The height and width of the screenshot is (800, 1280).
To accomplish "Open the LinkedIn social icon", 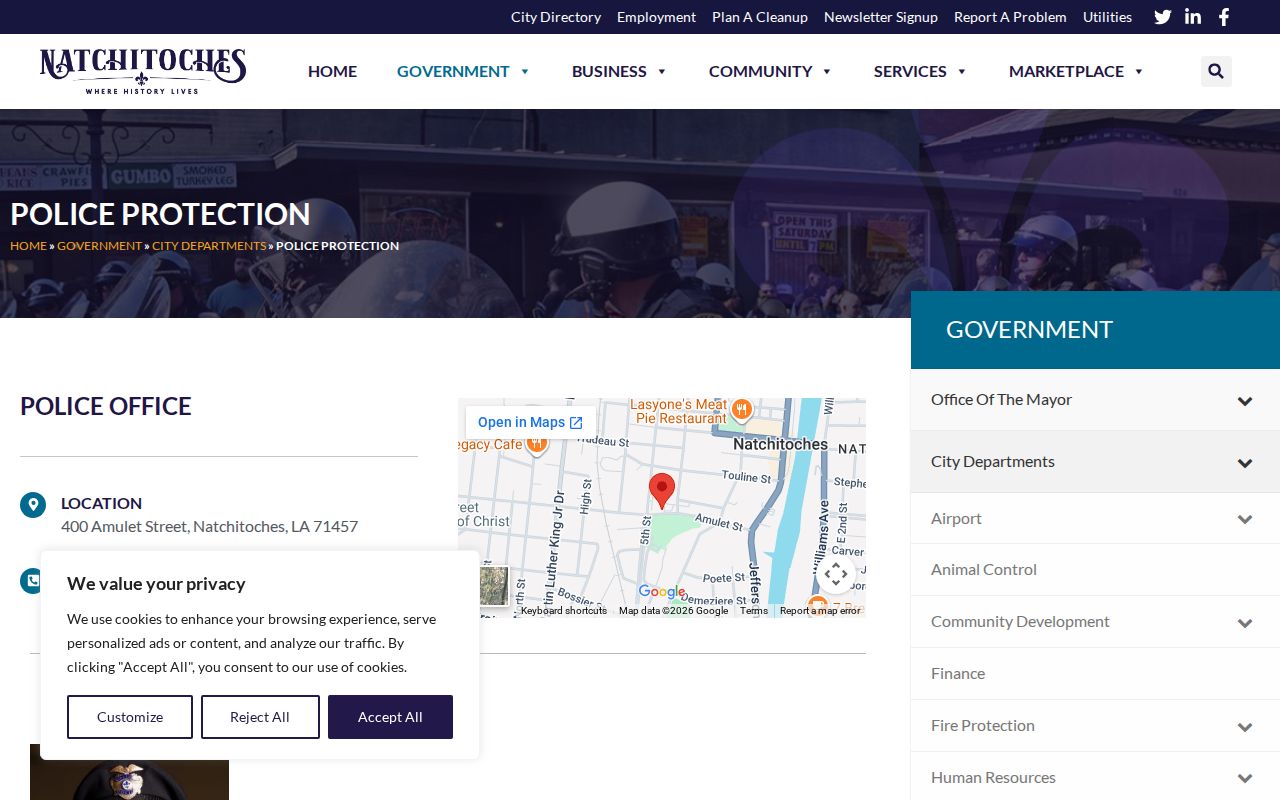I will pyautogui.click(x=1193, y=17).
